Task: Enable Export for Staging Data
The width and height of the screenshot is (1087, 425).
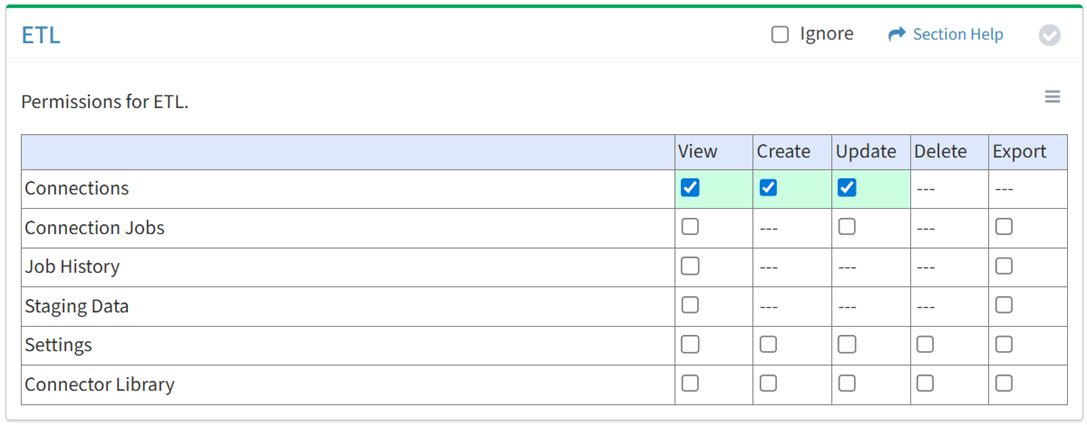Action: point(1004,305)
